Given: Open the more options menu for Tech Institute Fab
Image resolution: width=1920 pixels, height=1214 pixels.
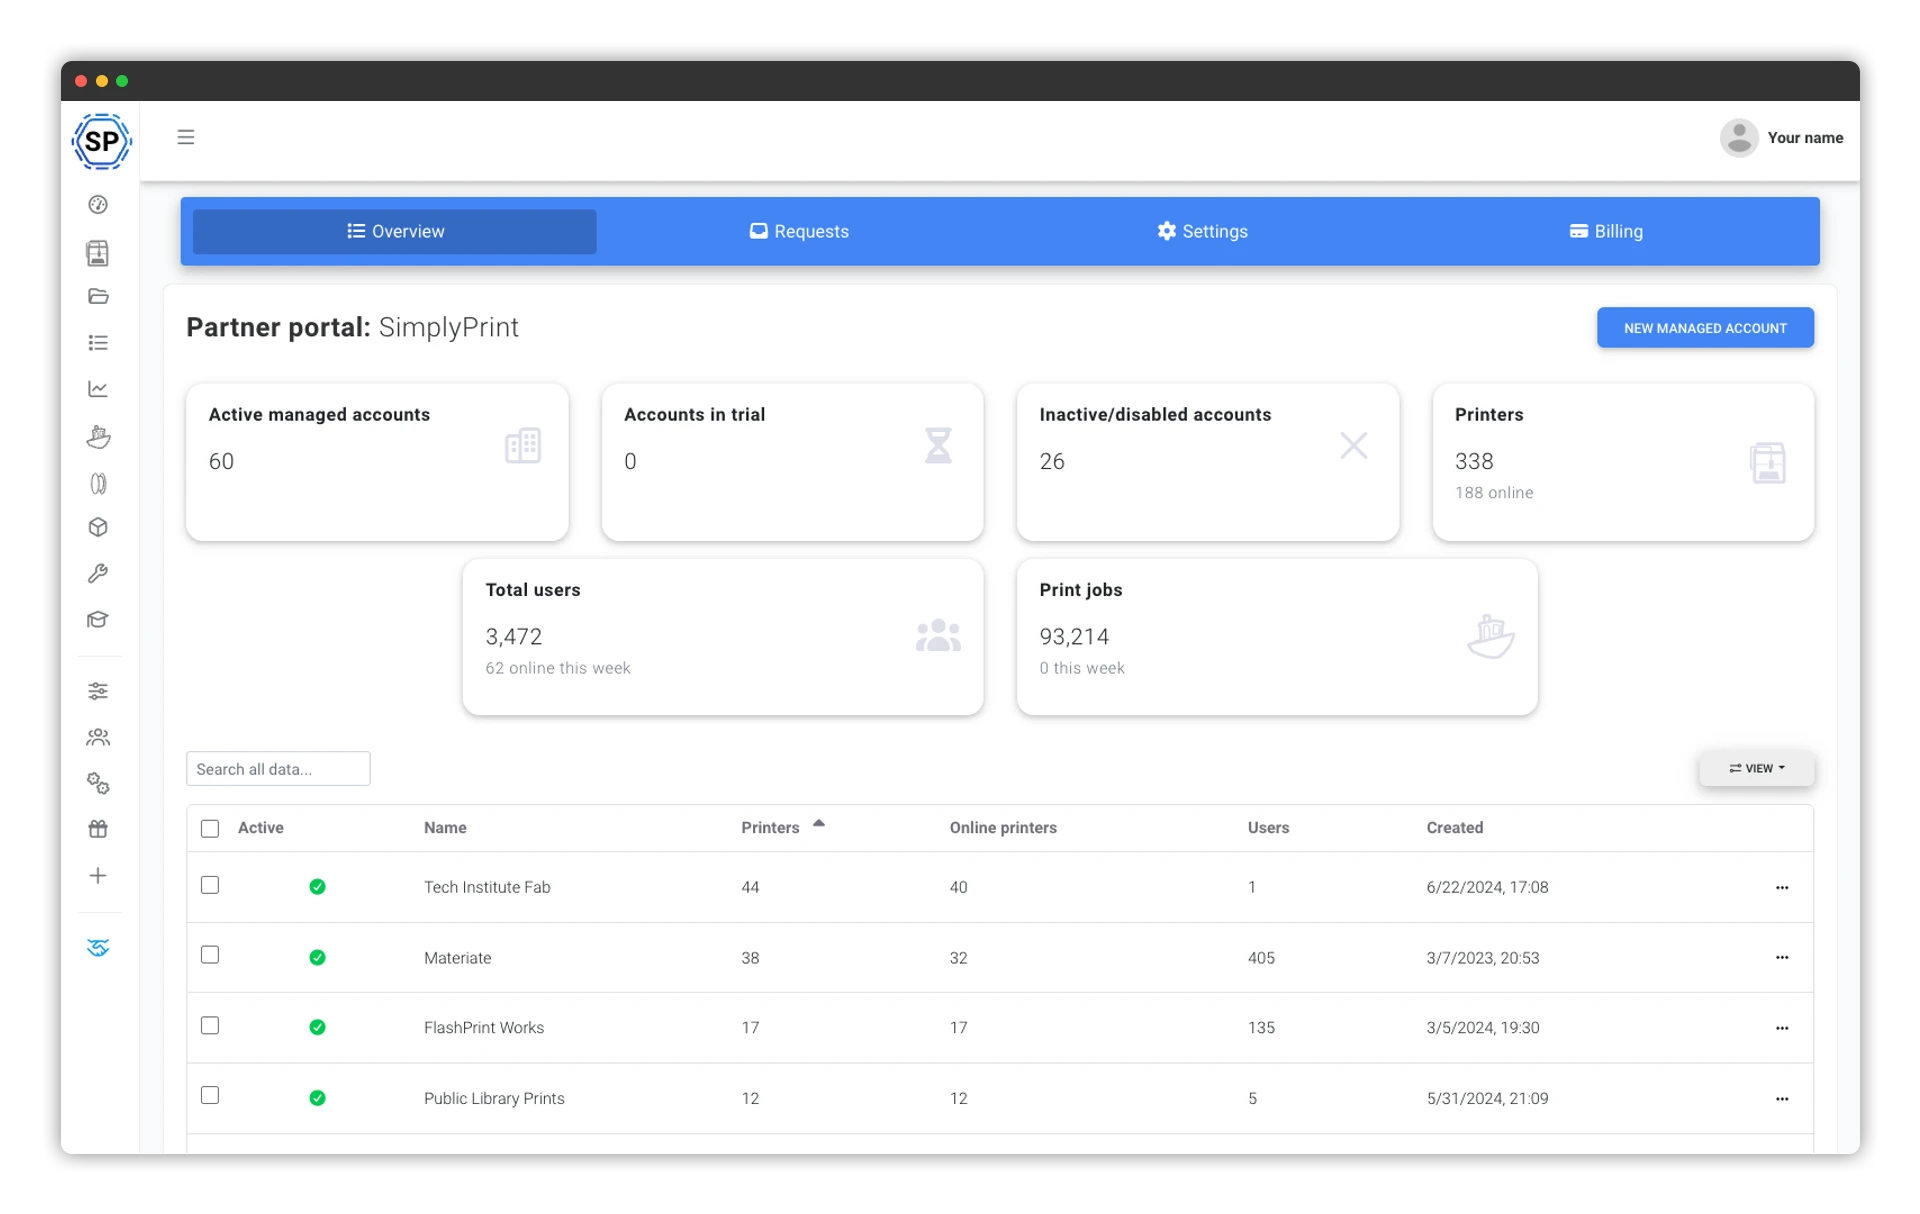Looking at the screenshot, I should (x=1782, y=887).
